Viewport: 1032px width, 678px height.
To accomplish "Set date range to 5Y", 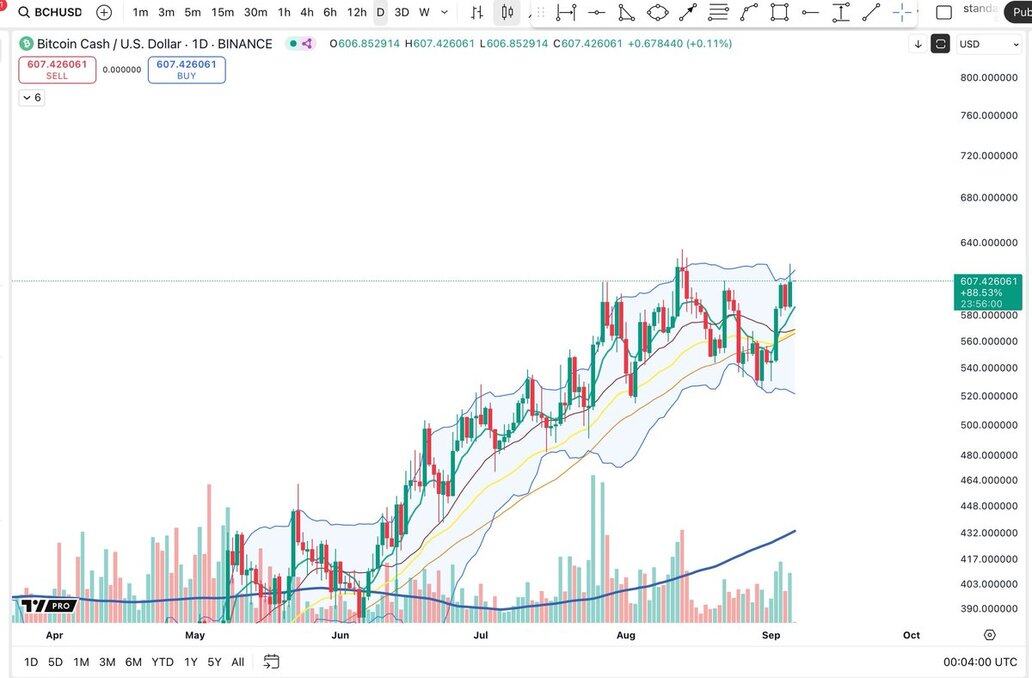I will point(215,662).
